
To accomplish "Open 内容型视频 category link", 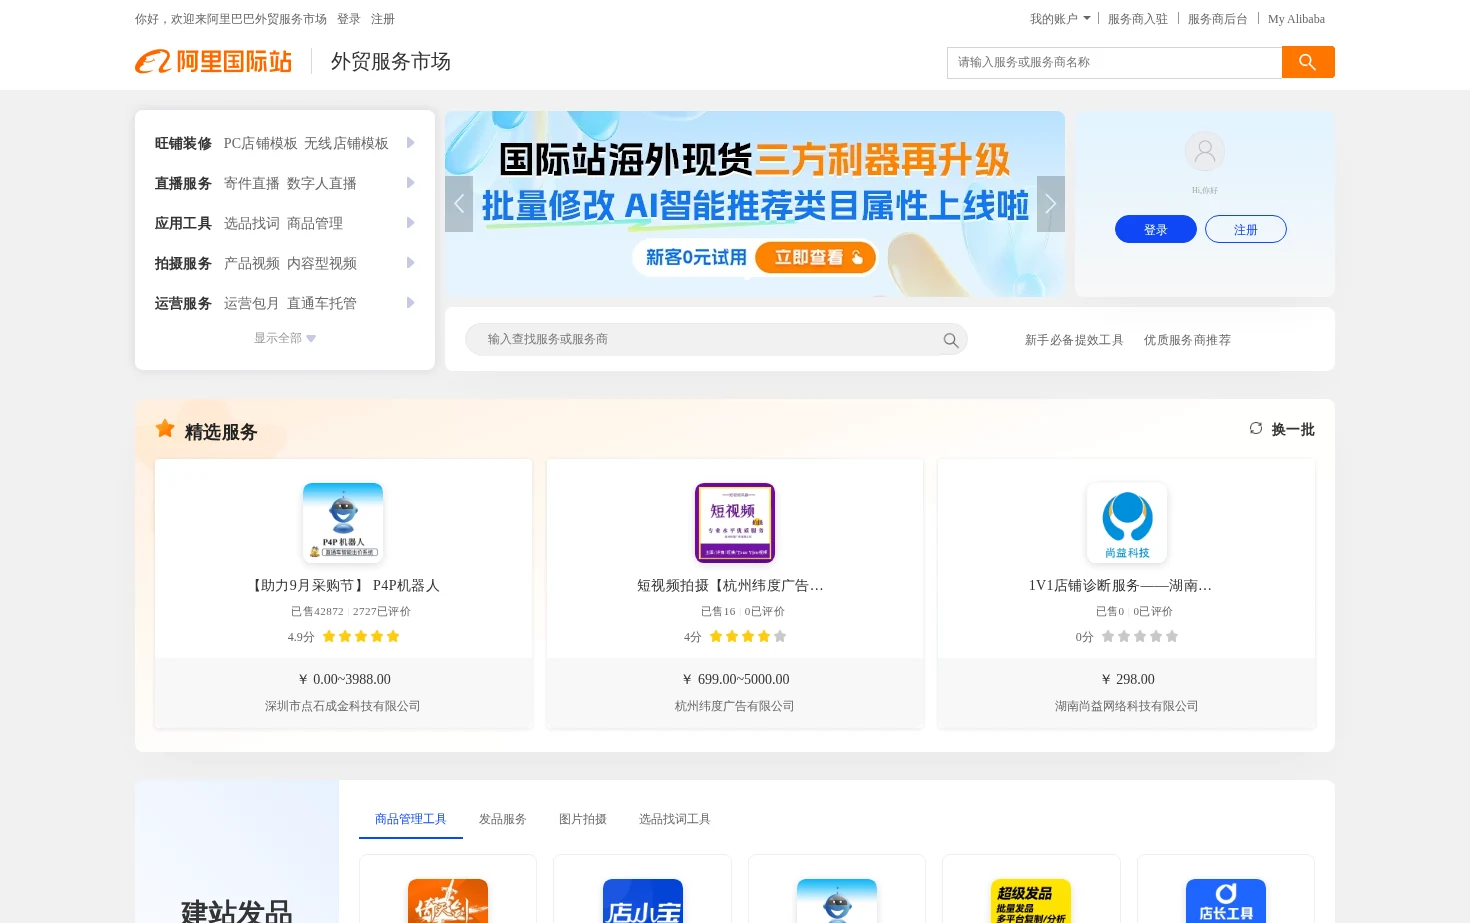I will coord(322,263).
